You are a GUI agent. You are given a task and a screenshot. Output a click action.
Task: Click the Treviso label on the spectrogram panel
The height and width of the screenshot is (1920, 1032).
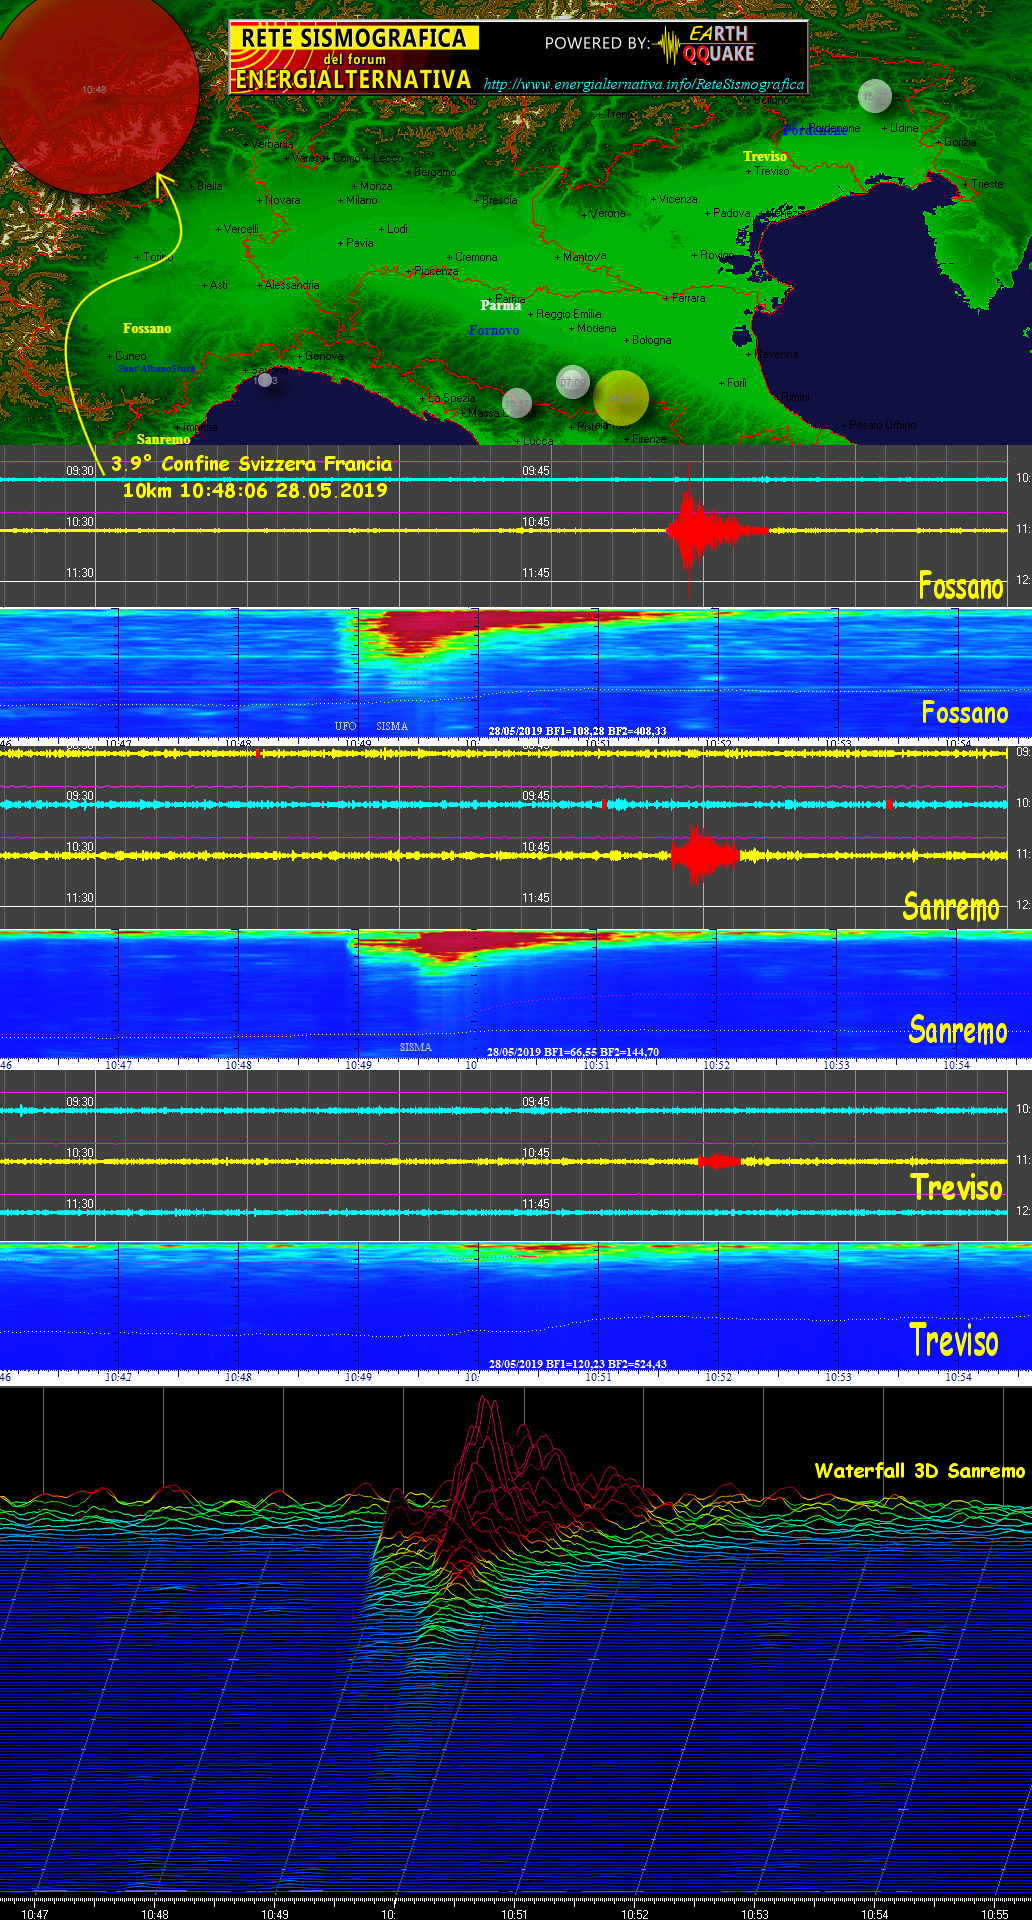point(954,1341)
